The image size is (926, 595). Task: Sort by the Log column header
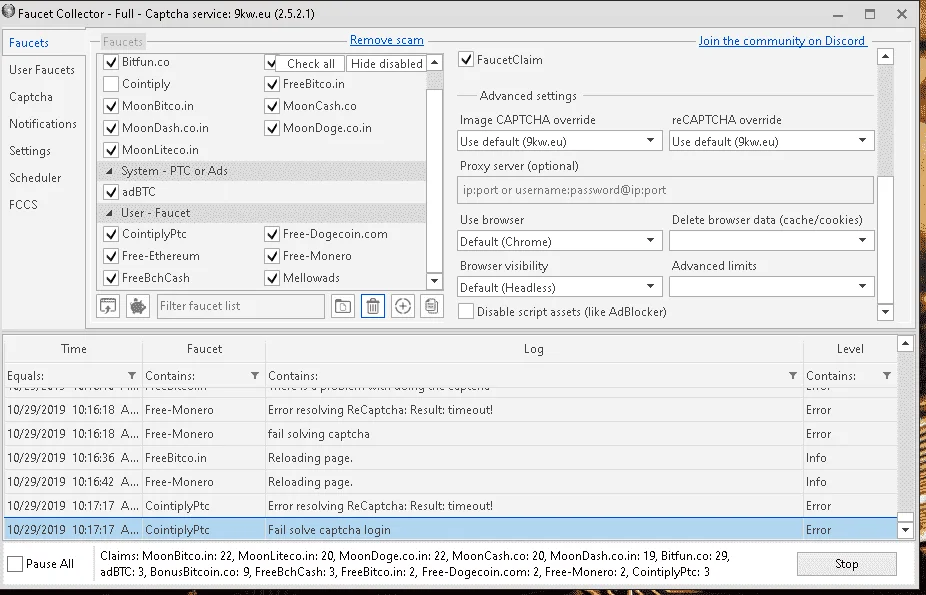click(534, 349)
